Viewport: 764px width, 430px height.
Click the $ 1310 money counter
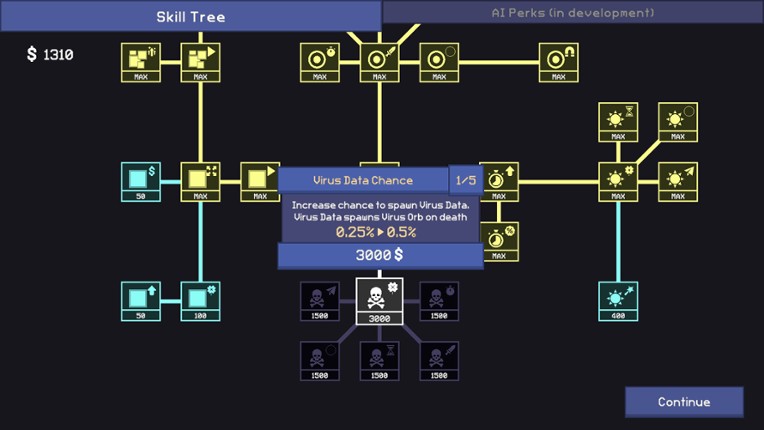pyautogui.click(x=50, y=55)
